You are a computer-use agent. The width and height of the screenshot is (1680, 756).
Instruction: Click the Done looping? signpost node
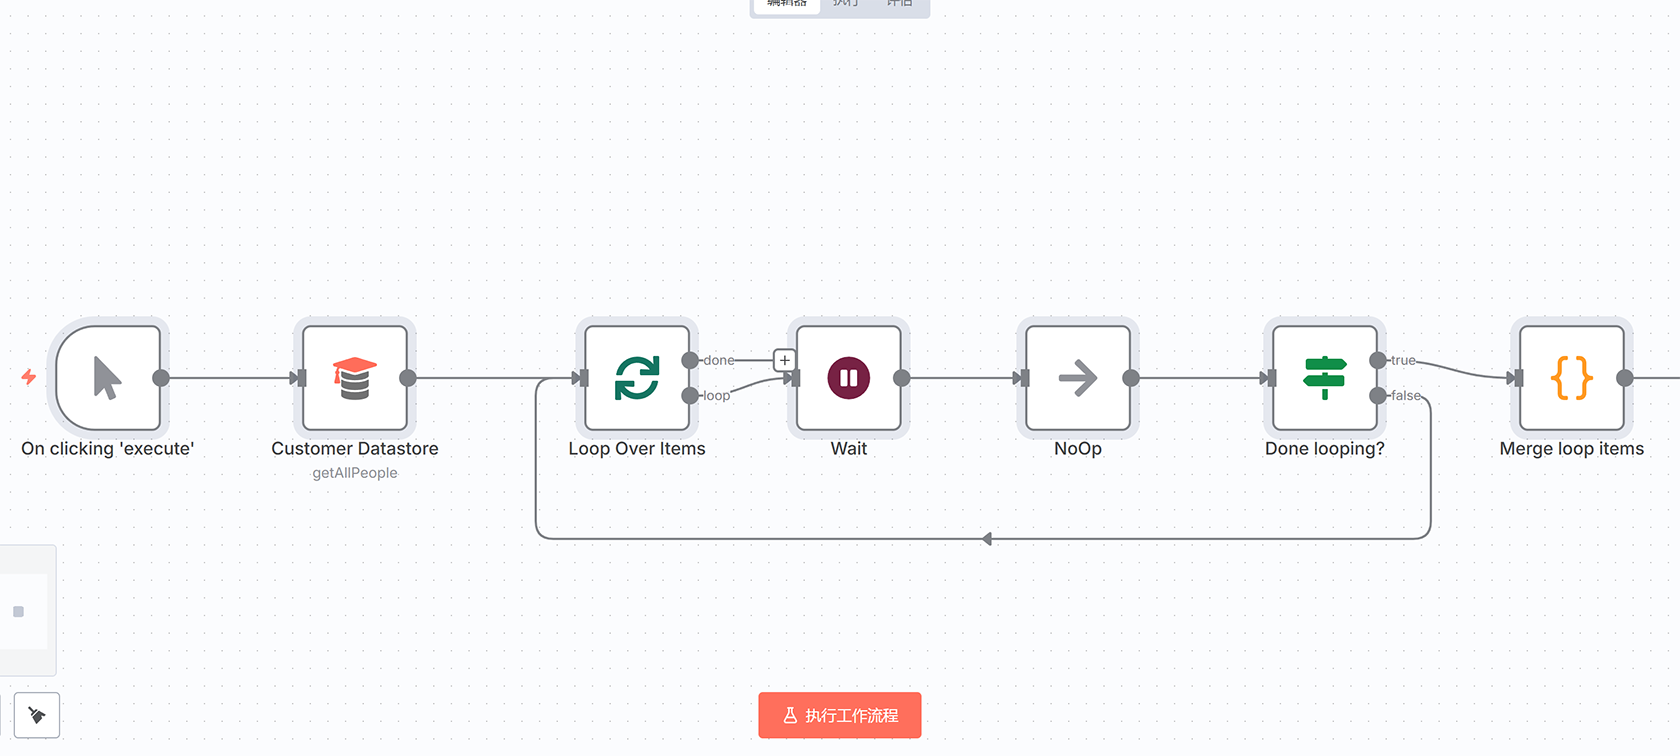pyautogui.click(x=1324, y=378)
